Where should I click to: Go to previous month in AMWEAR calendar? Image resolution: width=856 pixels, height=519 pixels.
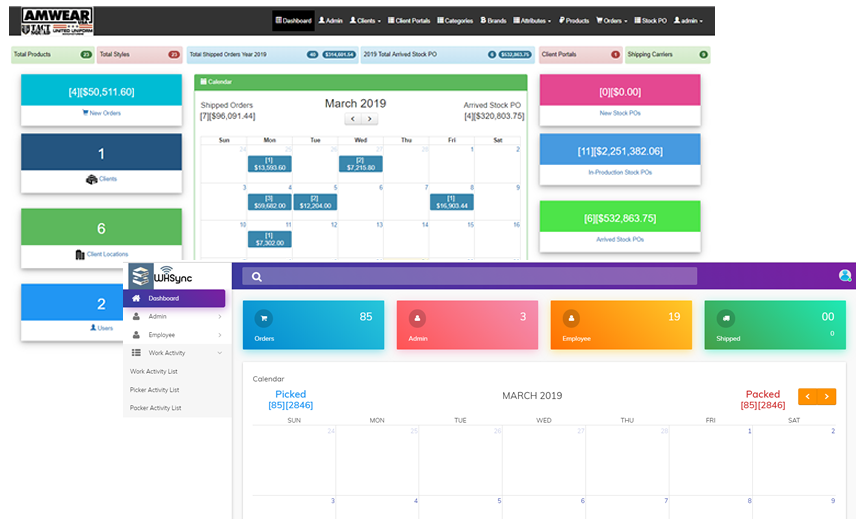coord(353,118)
